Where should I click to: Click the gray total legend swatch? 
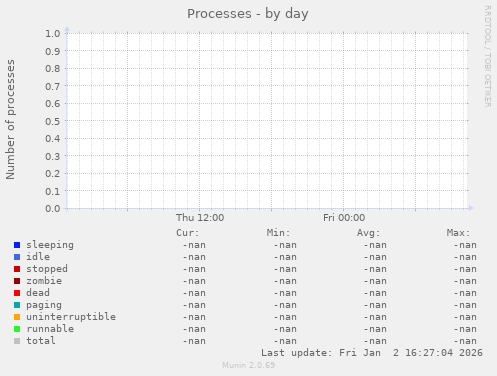[17, 341]
